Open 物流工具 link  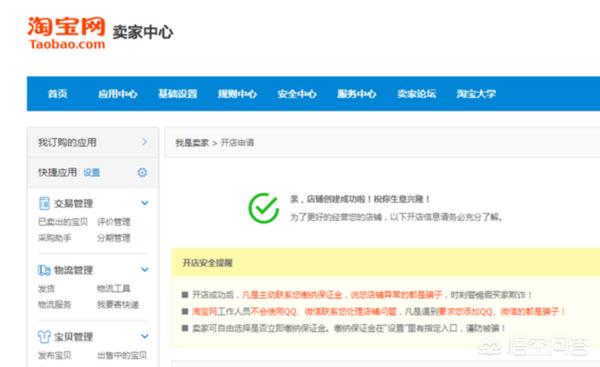114,289
